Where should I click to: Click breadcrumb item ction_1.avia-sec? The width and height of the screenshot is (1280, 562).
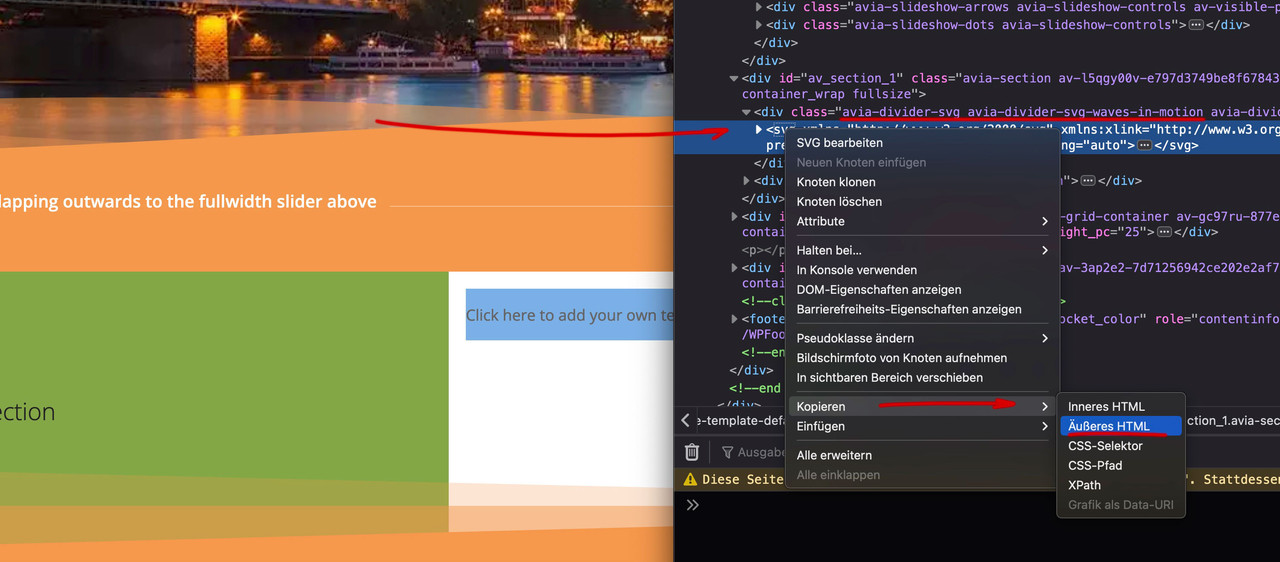[1232, 421]
